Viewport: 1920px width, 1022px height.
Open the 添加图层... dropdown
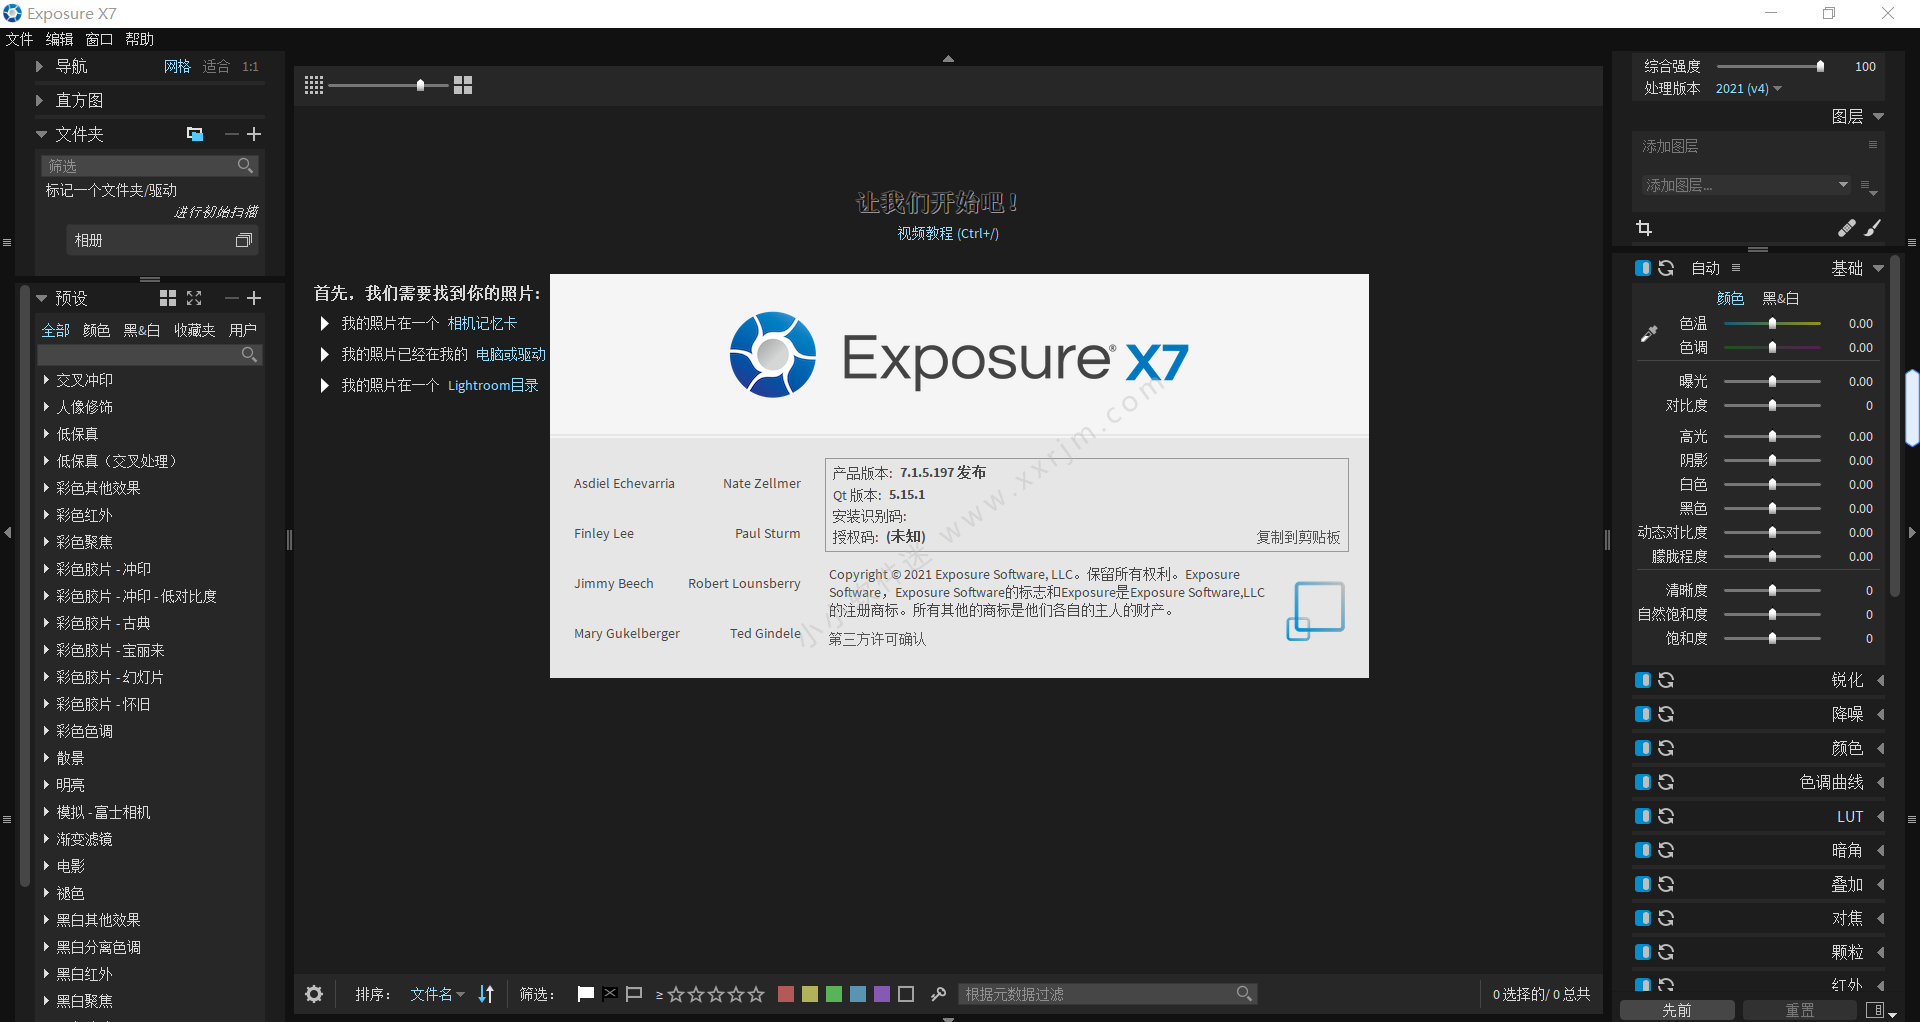pyautogui.click(x=1745, y=185)
